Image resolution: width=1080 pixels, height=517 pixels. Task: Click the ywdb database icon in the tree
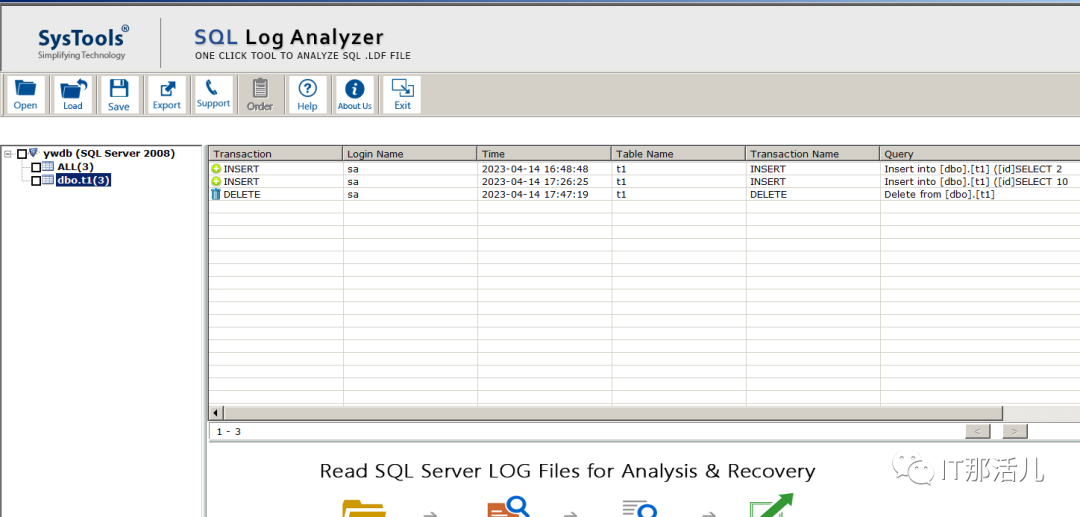(34, 154)
